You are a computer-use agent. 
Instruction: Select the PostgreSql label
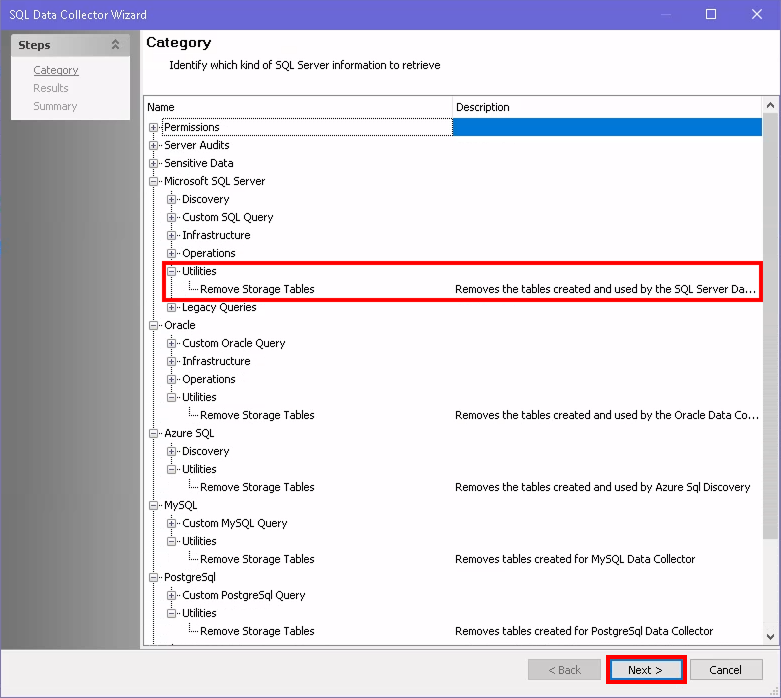coord(190,577)
